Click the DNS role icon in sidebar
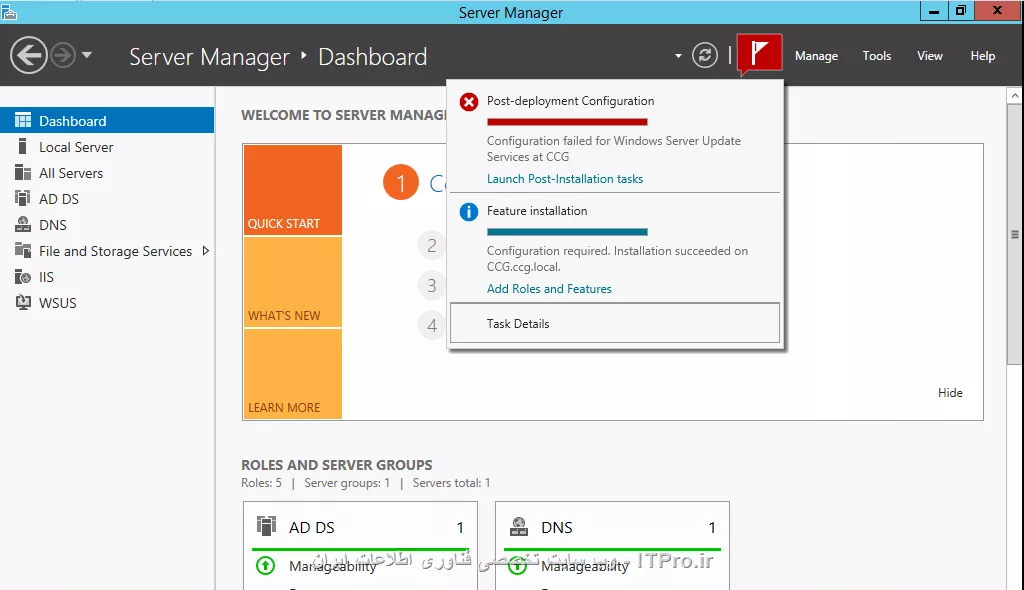1024x590 pixels. (23, 224)
